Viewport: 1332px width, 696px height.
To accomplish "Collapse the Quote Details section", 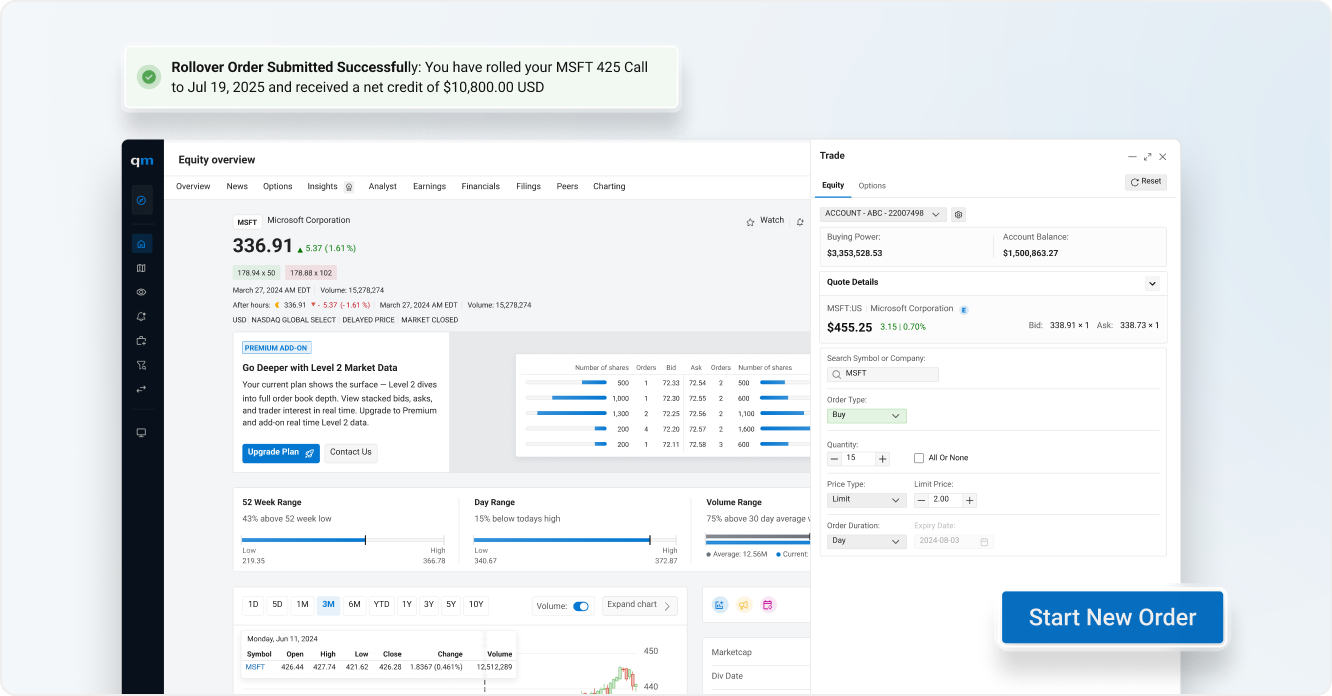I will [x=1152, y=283].
